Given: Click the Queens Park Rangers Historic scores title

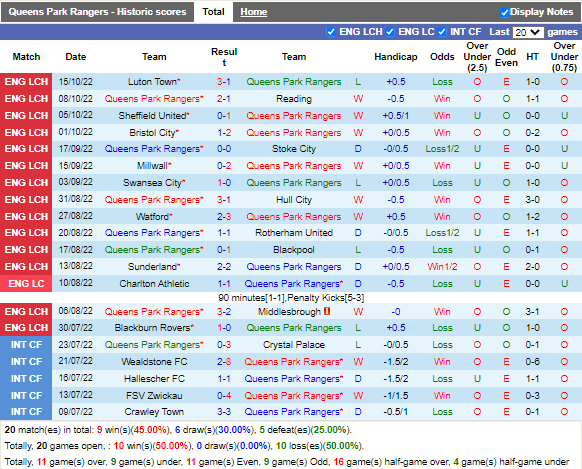Looking at the screenshot, I should [97, 12].
